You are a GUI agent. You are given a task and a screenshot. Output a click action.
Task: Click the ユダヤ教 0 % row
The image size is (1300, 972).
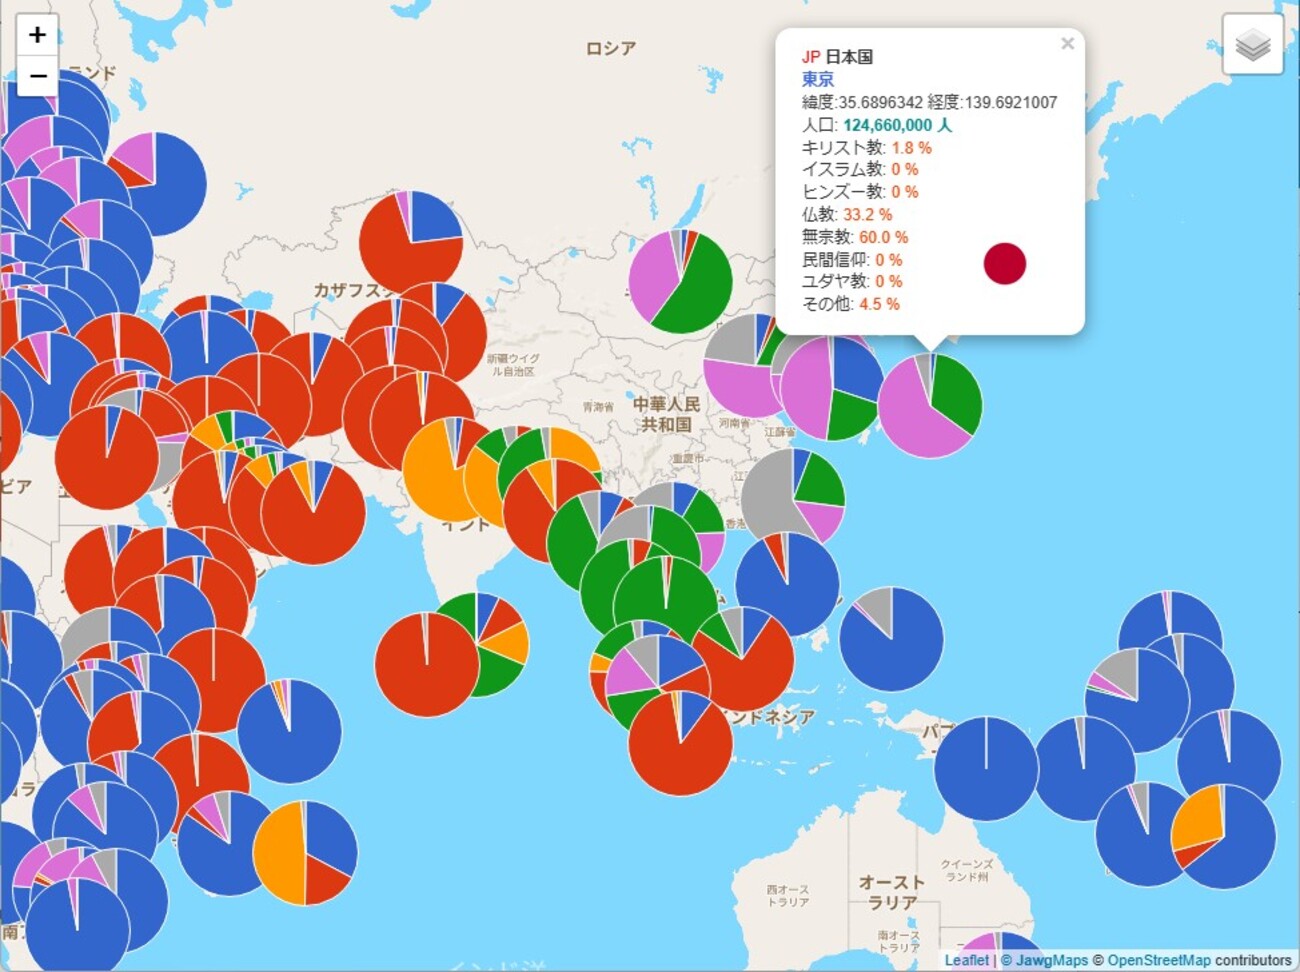(x=852, y=281)
